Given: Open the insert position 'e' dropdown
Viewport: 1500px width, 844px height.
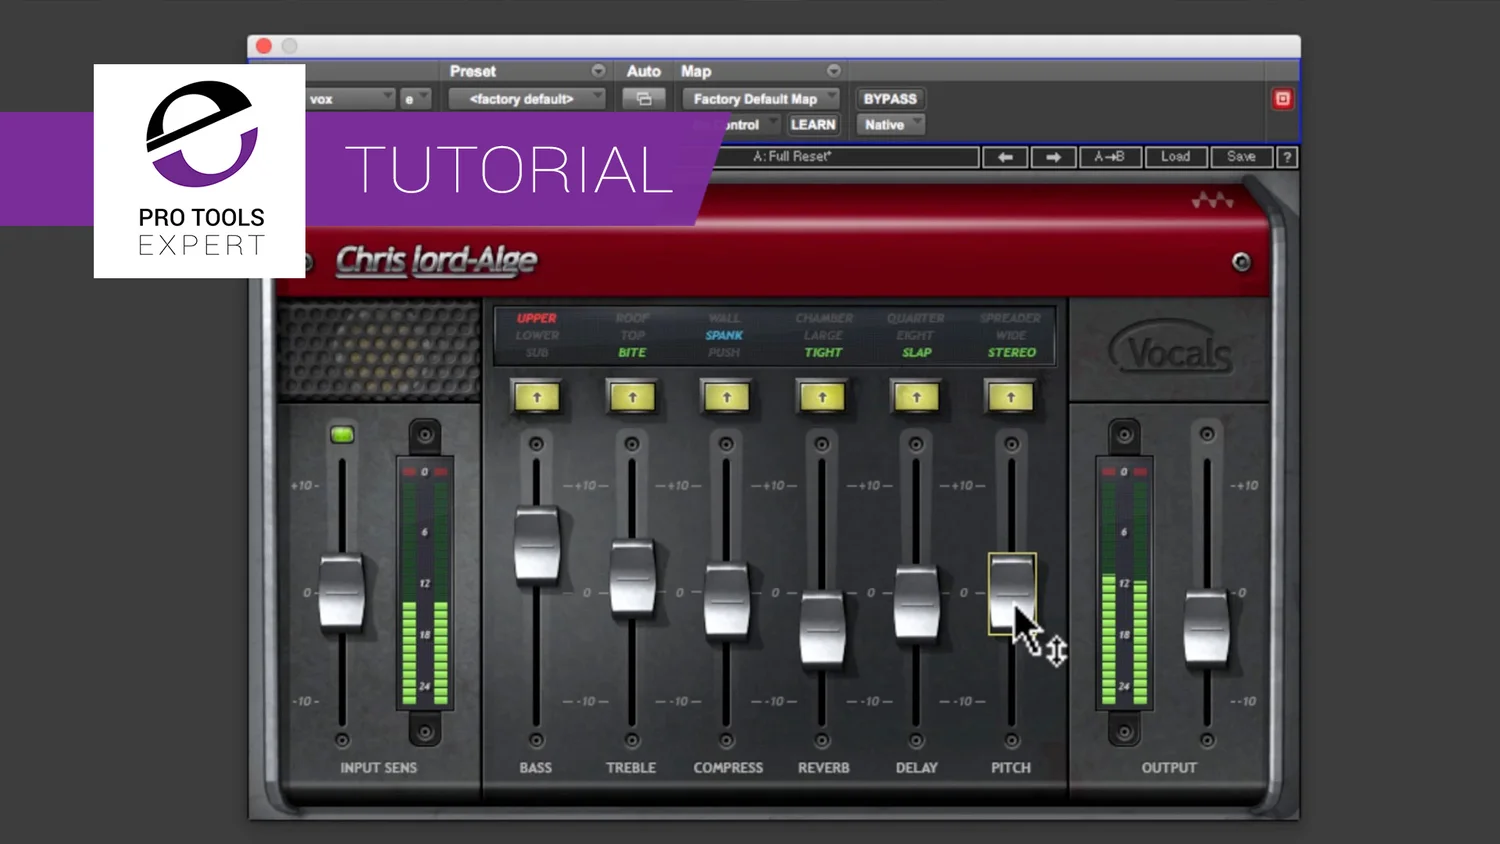Looking at the screenshot, I should pyautogui.click(x=415, y=99).
